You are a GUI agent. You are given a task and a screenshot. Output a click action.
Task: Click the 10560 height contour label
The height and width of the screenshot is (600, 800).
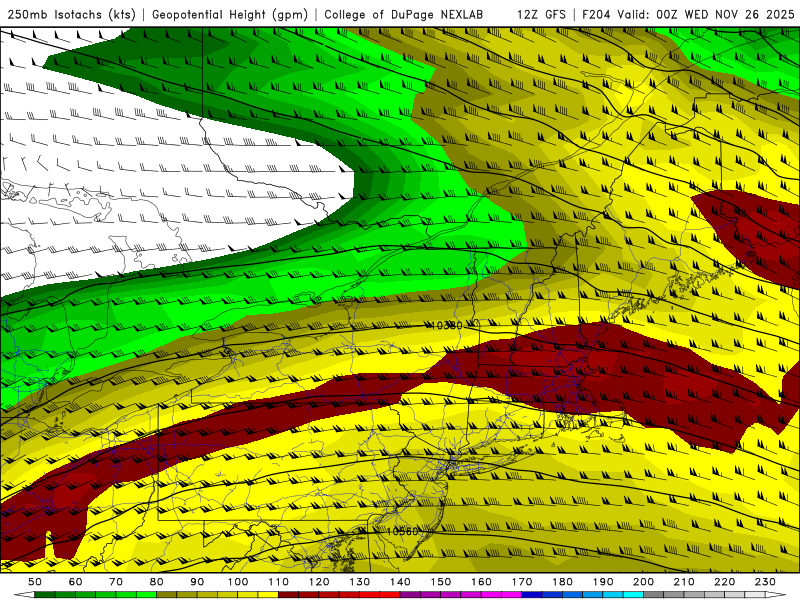(x=403, y=531)
